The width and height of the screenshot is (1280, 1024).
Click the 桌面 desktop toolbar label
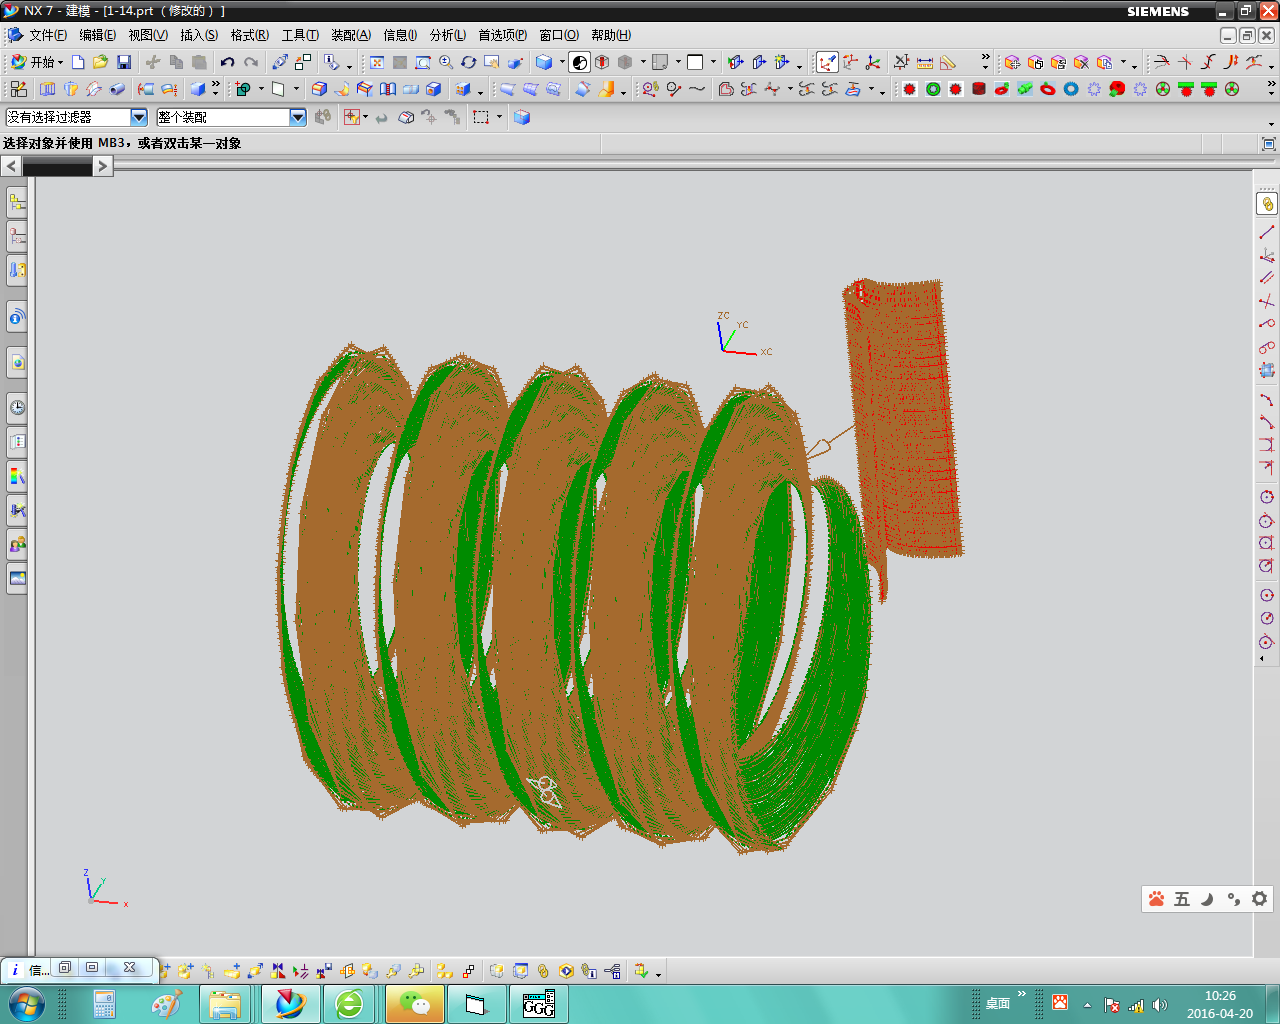tap(998, 1003)
